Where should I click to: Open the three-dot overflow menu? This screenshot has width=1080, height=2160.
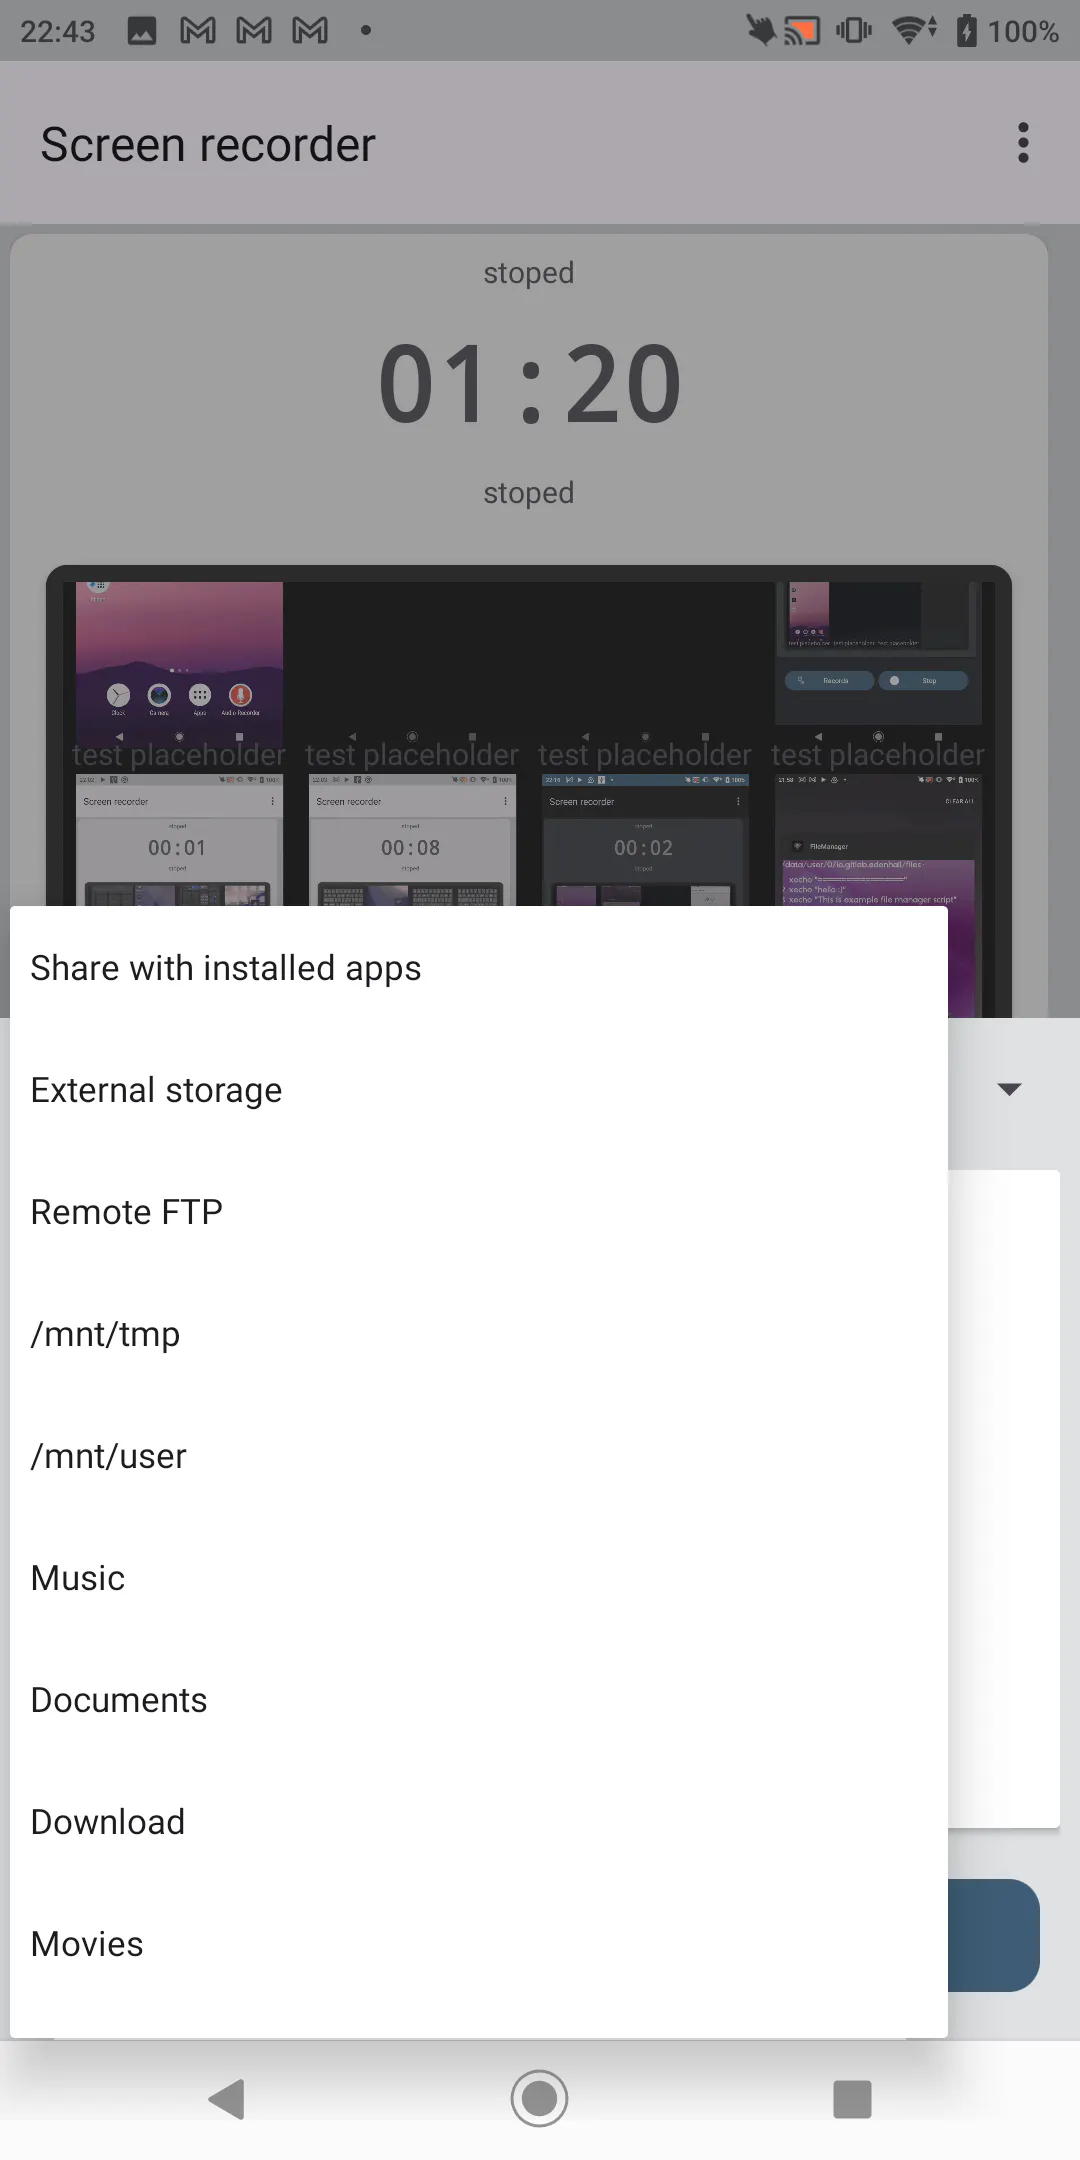[1022, 143]
